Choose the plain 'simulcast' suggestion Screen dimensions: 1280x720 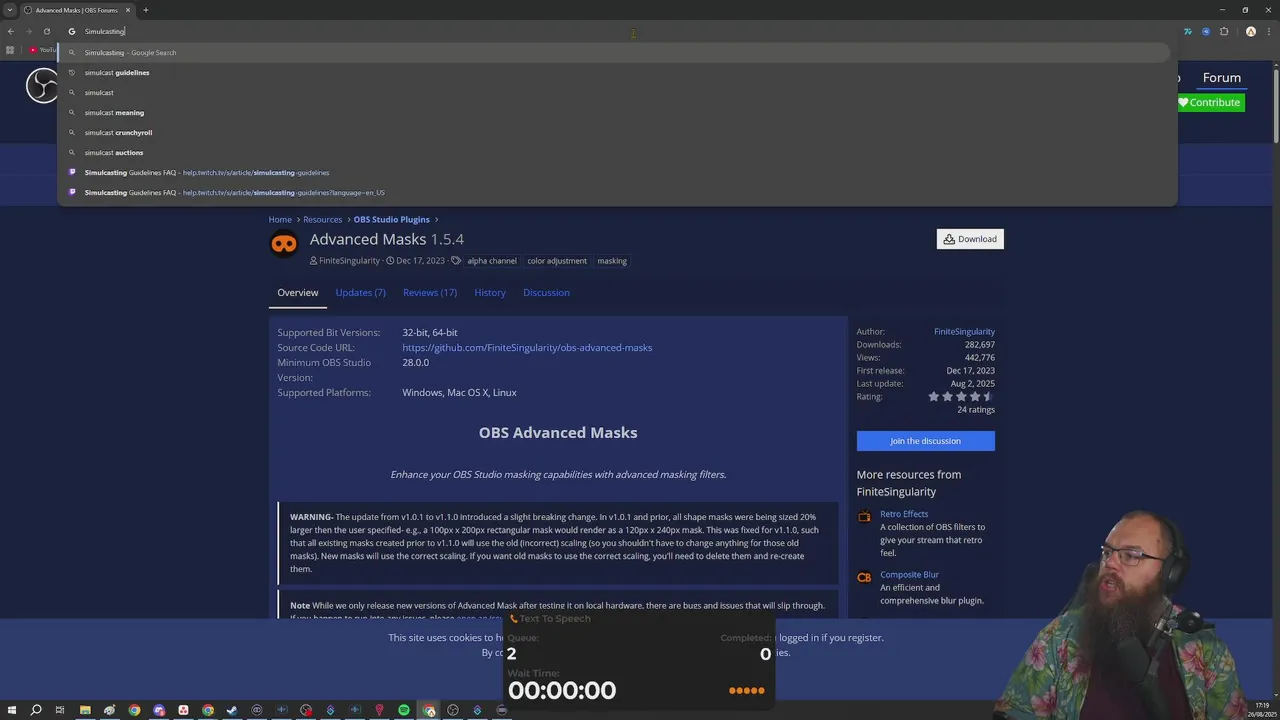pos(616,92)
